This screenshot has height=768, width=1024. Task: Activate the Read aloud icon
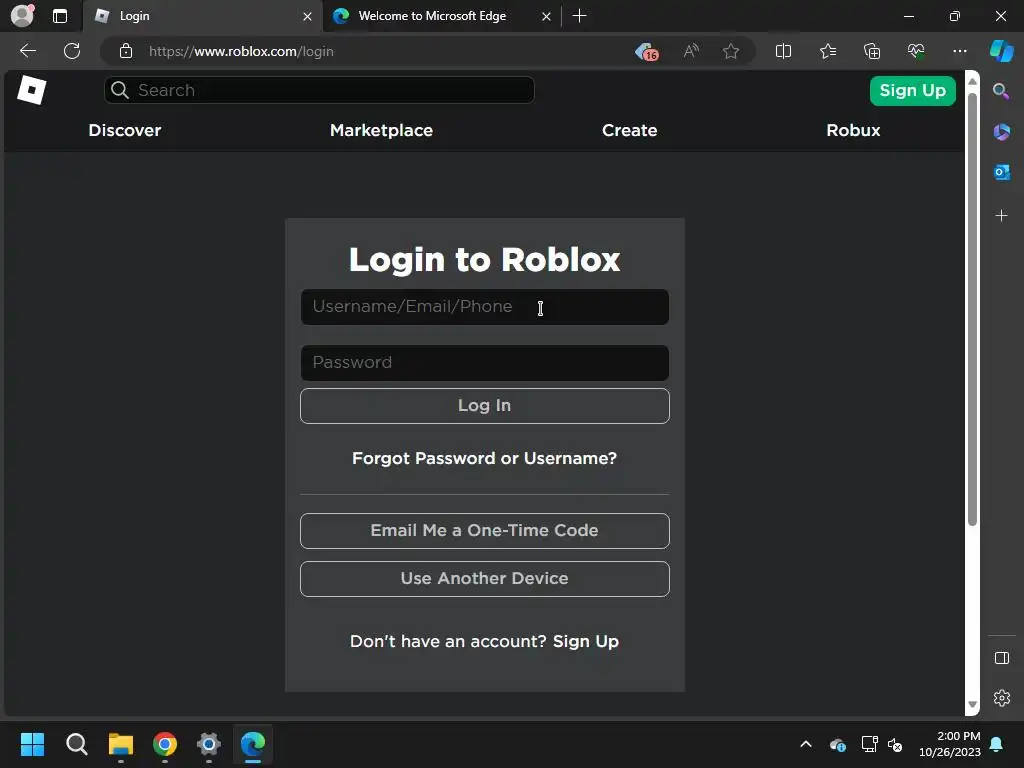point(691,51)
